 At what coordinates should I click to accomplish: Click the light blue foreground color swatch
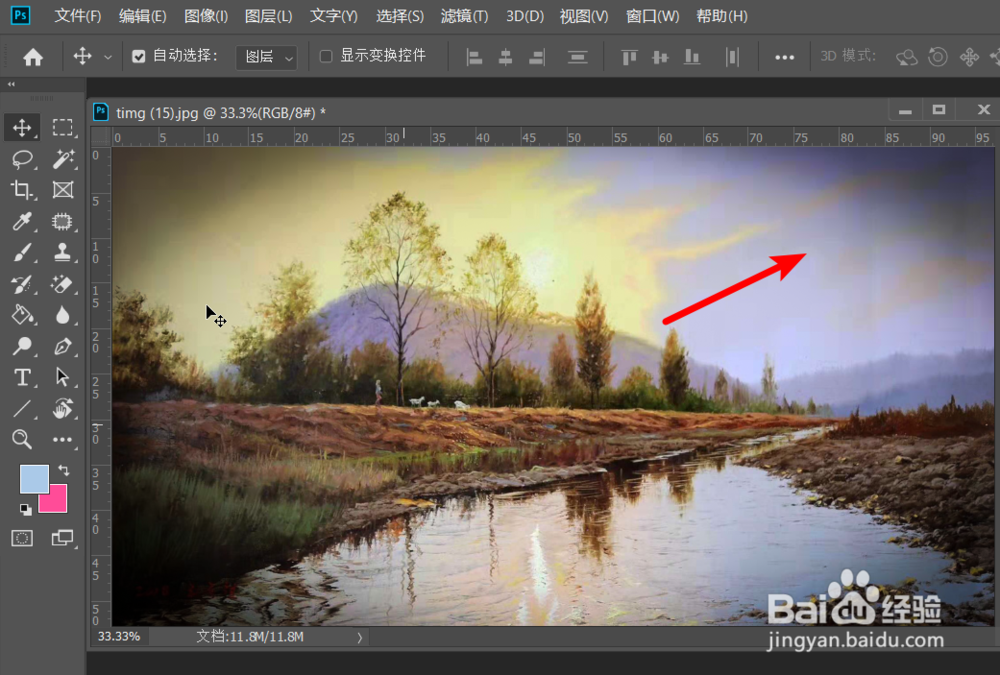pyautogui.click(x=34, y=479)
